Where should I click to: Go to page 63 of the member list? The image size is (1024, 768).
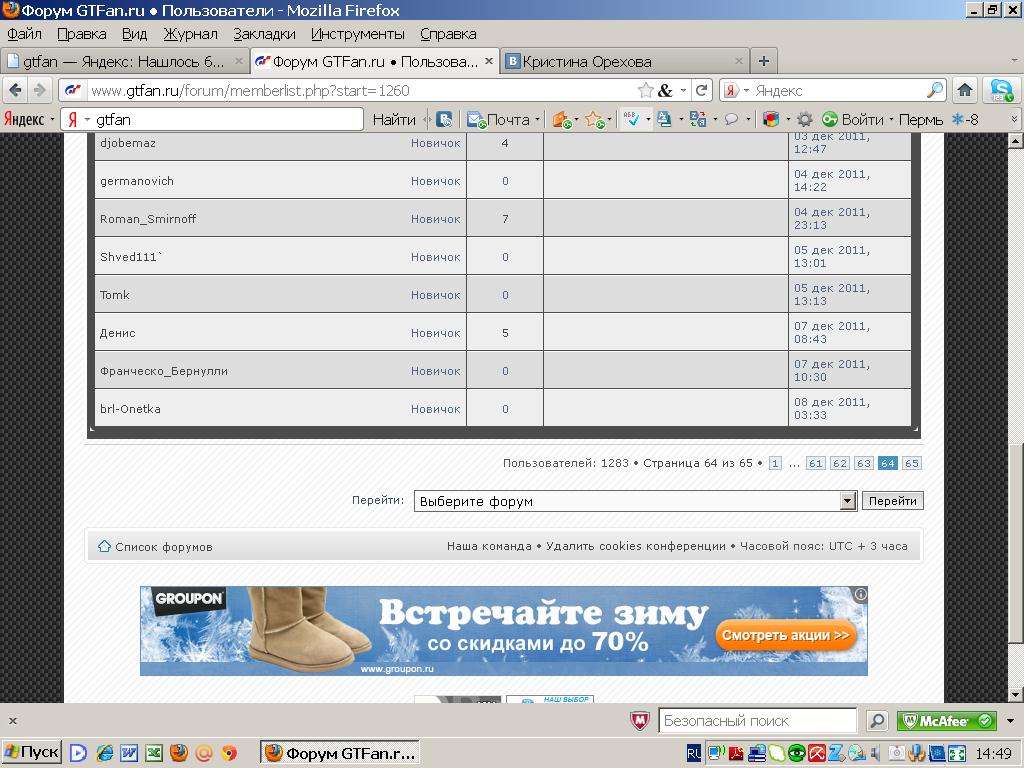coord(863,463)
